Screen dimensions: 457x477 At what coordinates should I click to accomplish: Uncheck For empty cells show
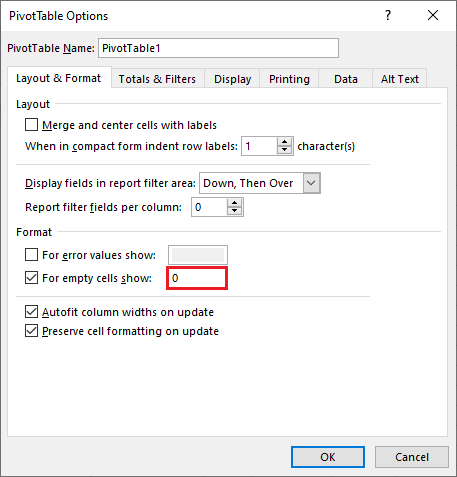(31, 277)
